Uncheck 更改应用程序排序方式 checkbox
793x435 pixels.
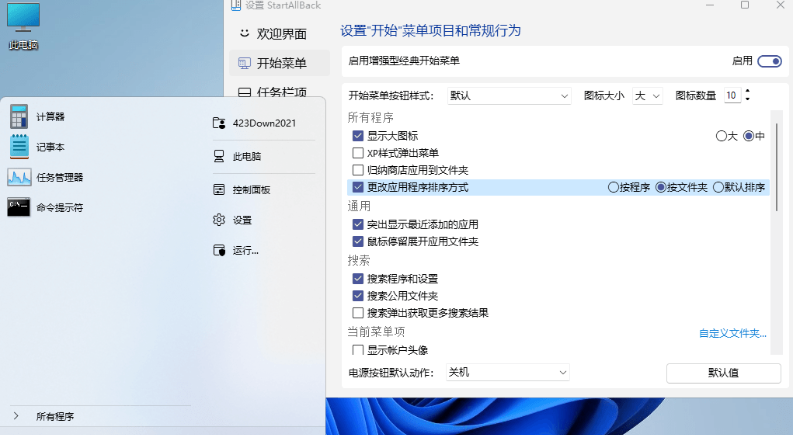click(x=358, y=187)
